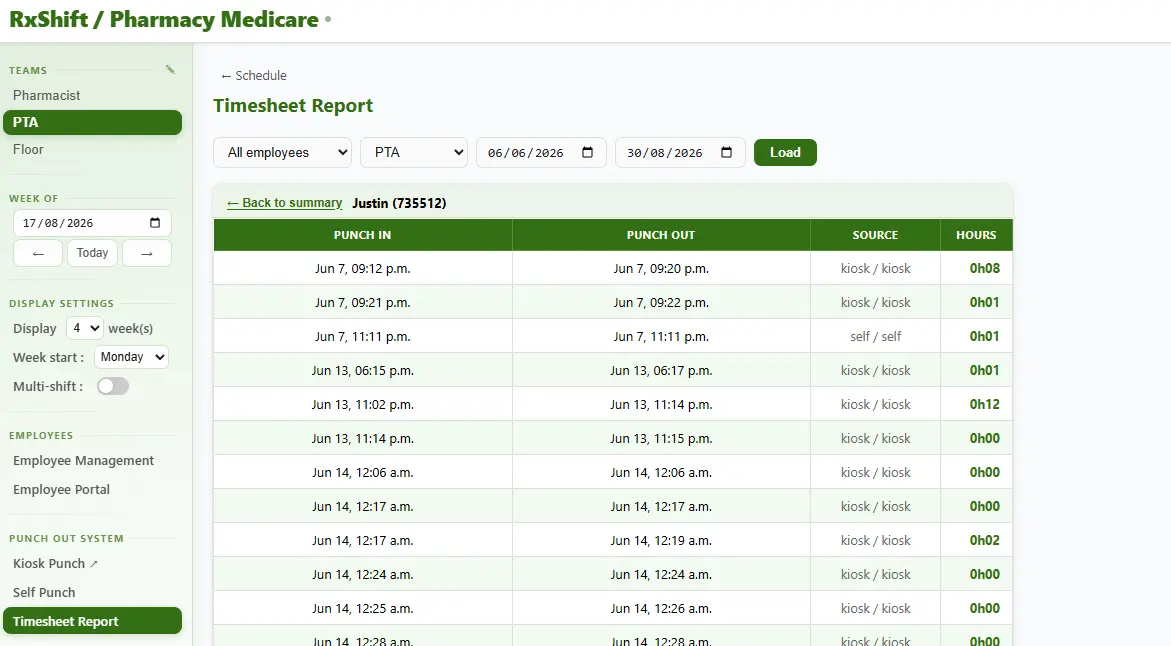Open calendar icon of start date 06/06/2026
The image size is (1171, 646).
[x=587, y=152]
